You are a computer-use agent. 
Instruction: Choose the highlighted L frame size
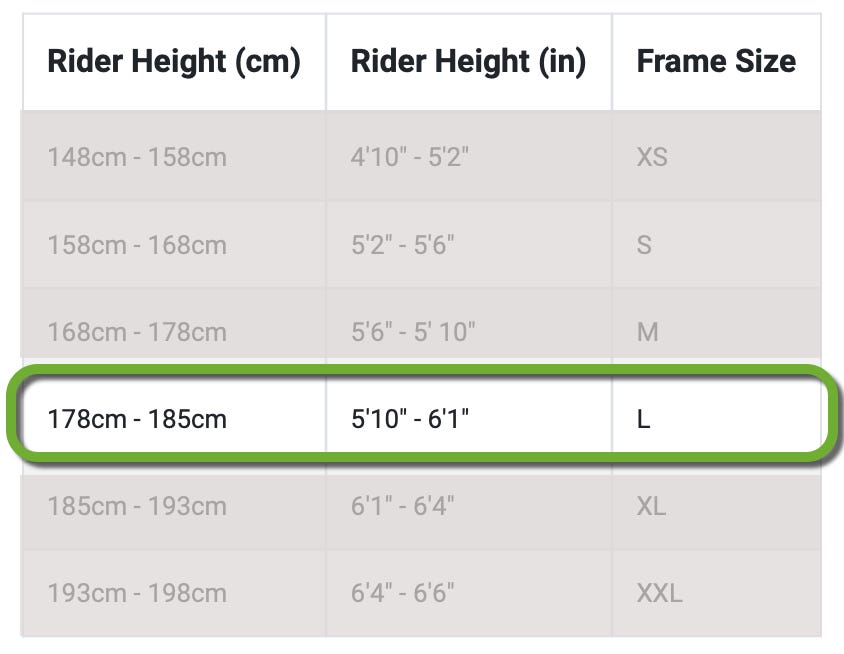[644, 418]
